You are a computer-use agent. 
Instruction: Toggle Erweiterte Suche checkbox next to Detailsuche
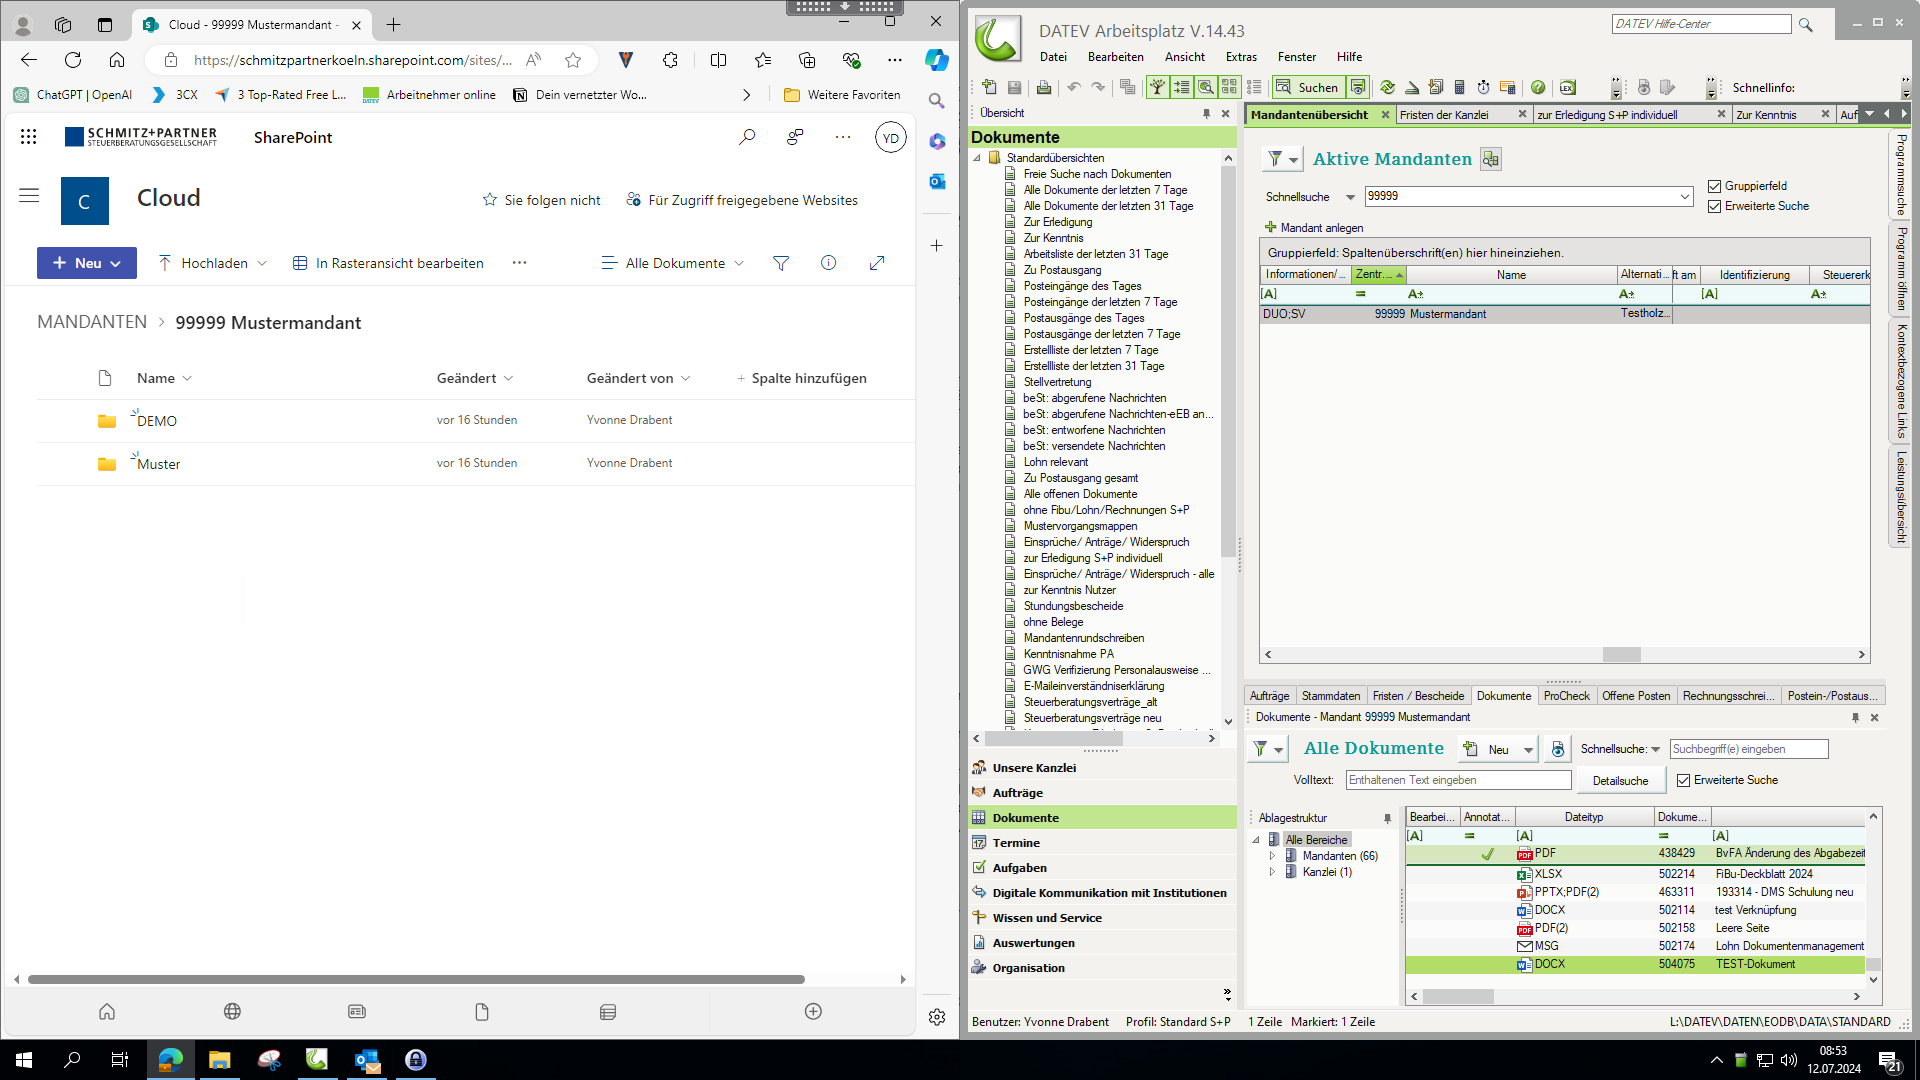click(1683, 780)
